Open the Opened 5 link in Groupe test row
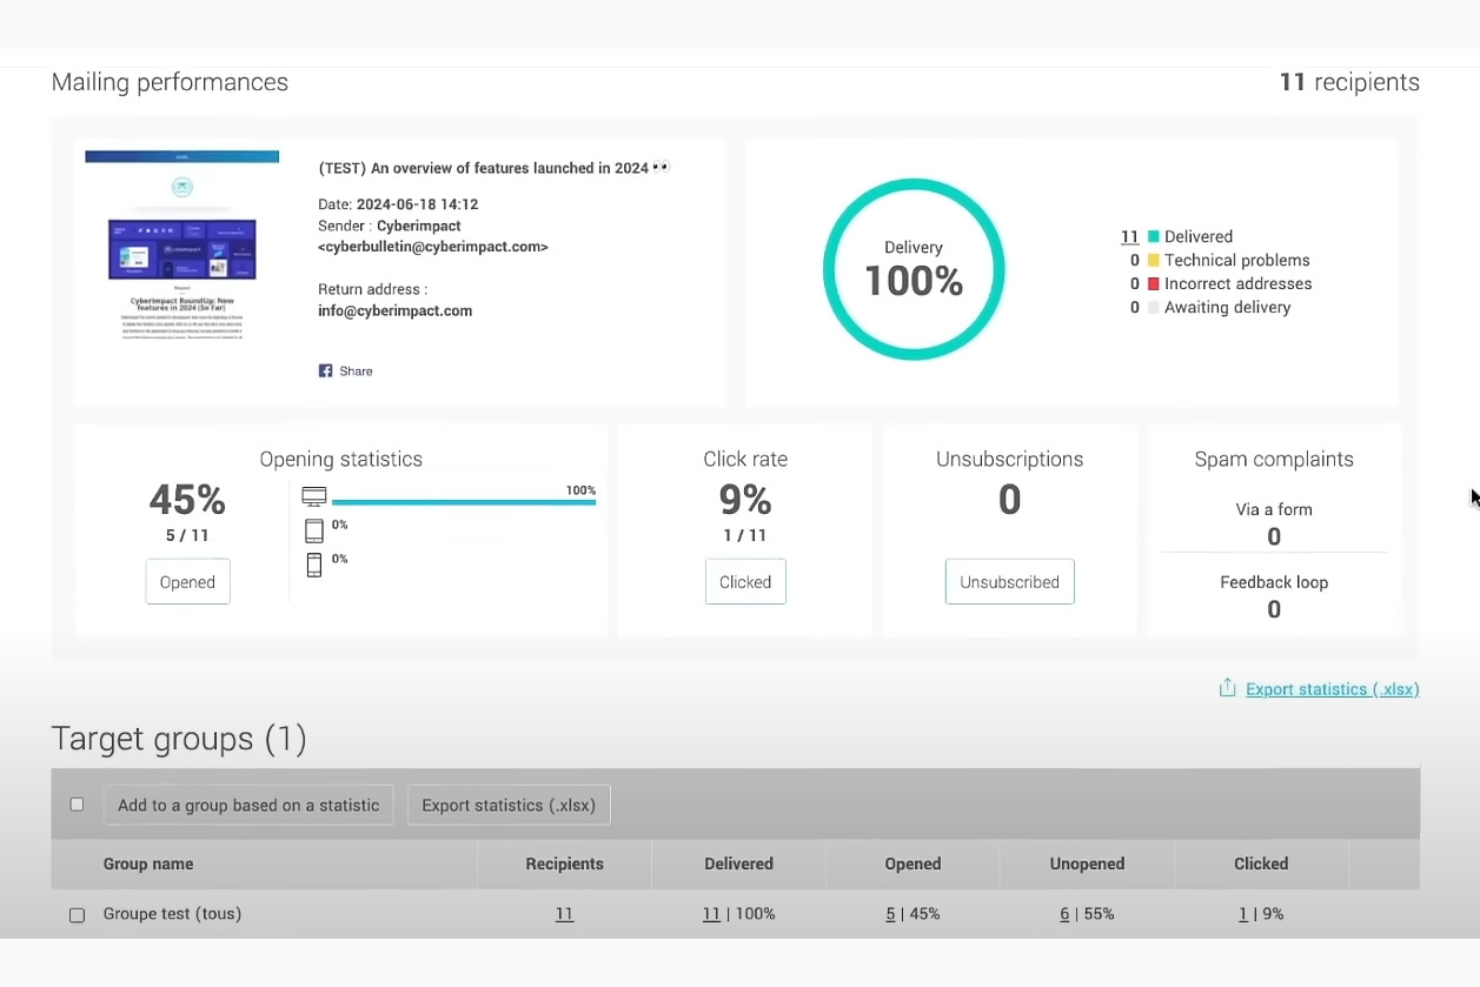The width and height of the screenshot is (1480, 987). 890,914
